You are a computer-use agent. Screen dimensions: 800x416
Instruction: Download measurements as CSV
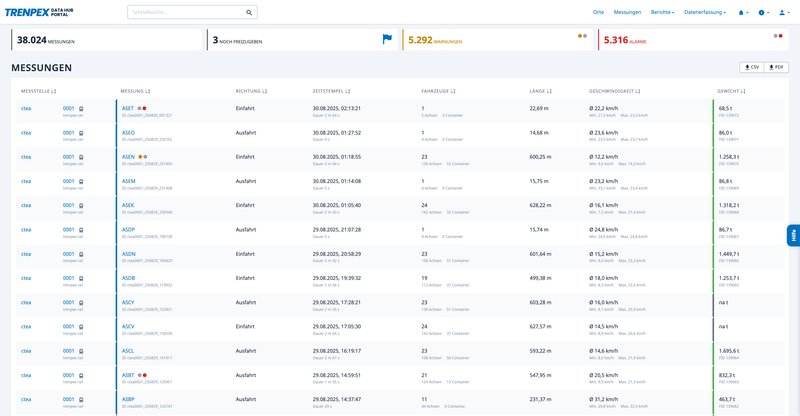coord(750,67)
